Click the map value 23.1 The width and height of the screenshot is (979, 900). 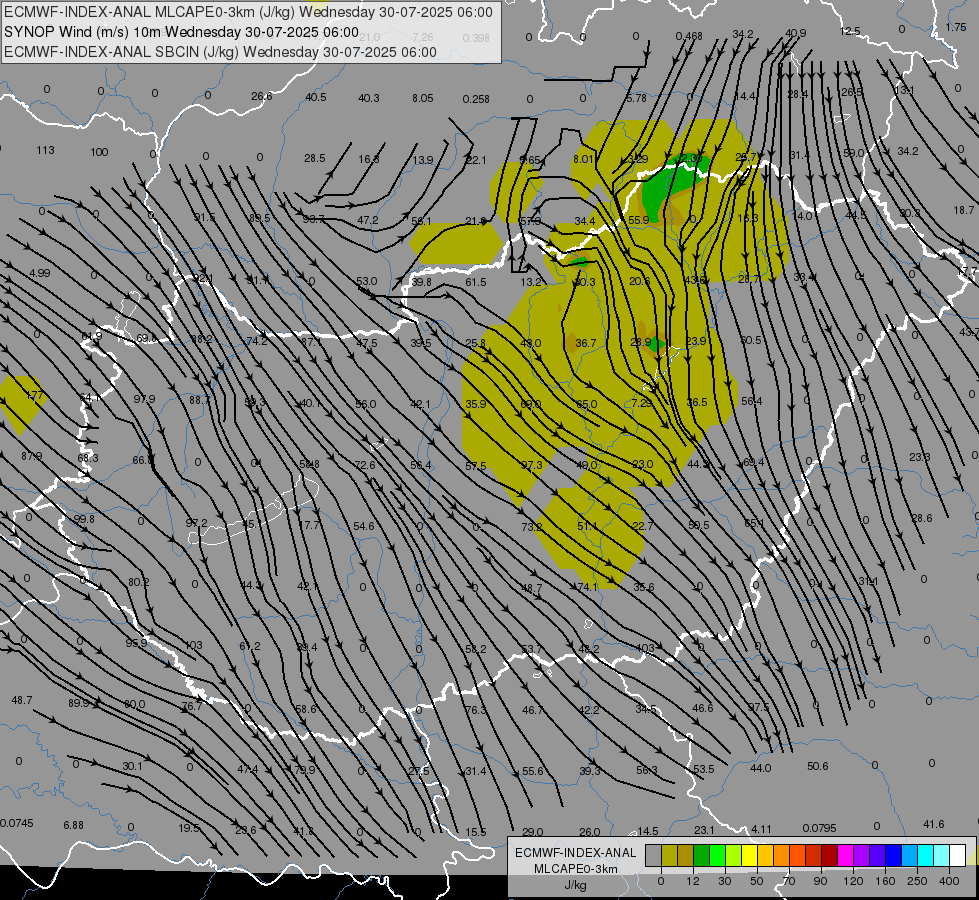tap(704, 830)
